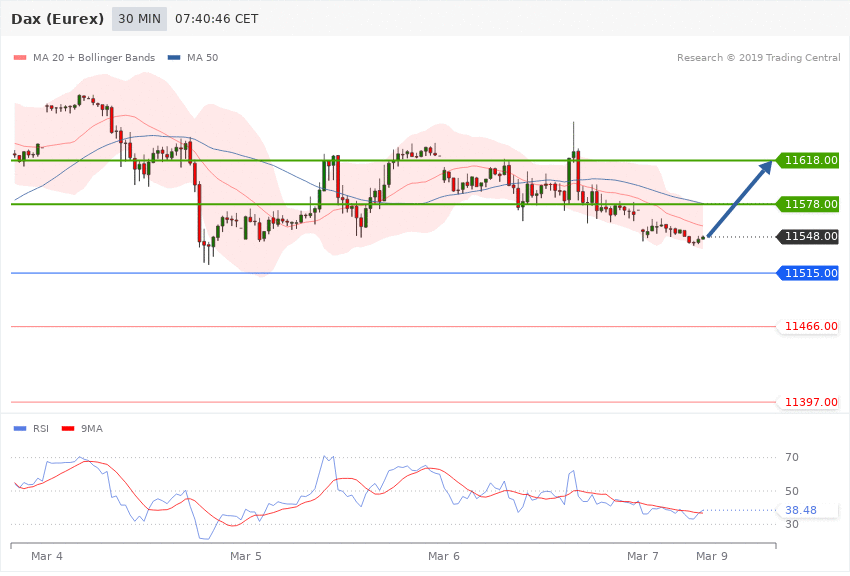Click the pink MA 20 legend swatch
The width and height of the screenshot is (850, 576).
click(20, 57)
